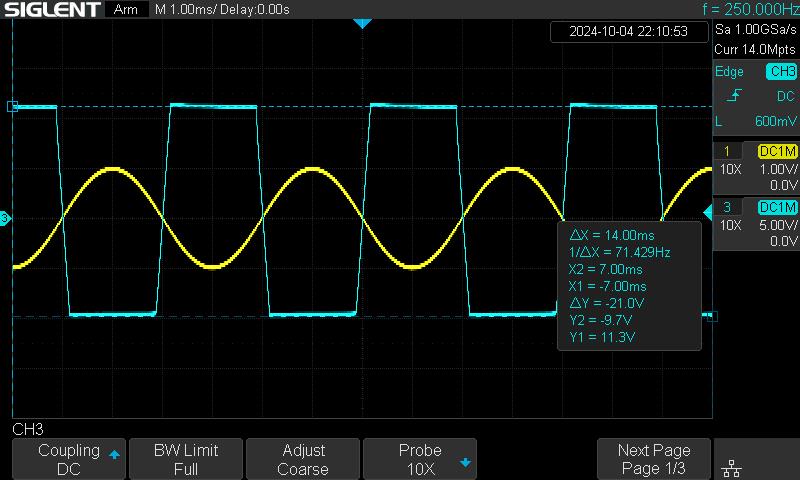800x480 pixels.
Task: Click the cursor measurement readout box
Action: coord(628,286)
